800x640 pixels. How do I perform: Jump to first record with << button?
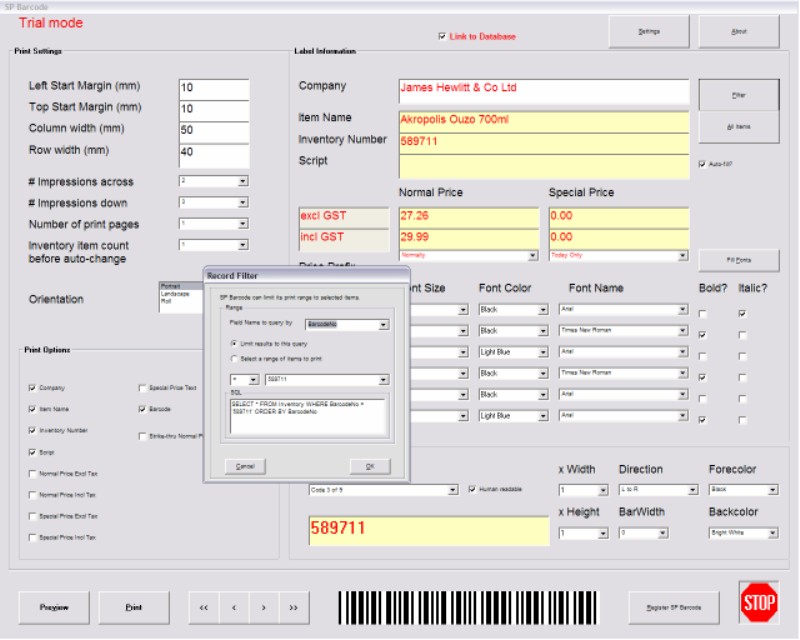(x=204, y=607)
